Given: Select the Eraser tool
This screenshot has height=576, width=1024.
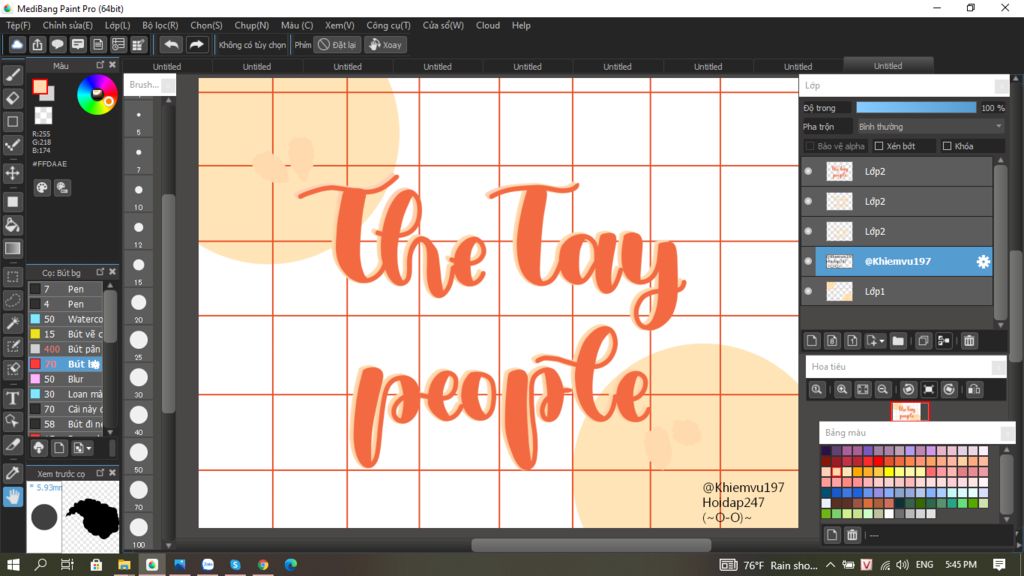Looking at the screenshot, I should (x=12, y=98).
